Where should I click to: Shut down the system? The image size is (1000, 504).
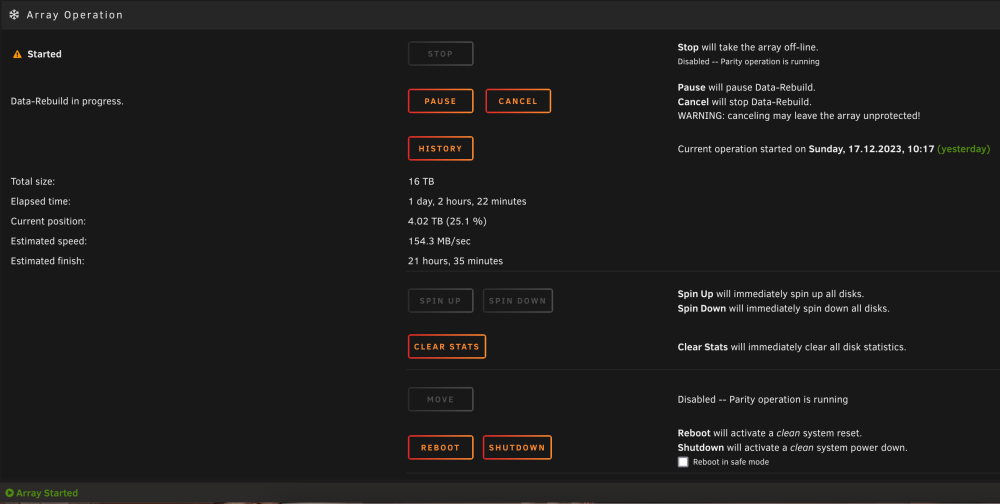click(x=517, y=447)
